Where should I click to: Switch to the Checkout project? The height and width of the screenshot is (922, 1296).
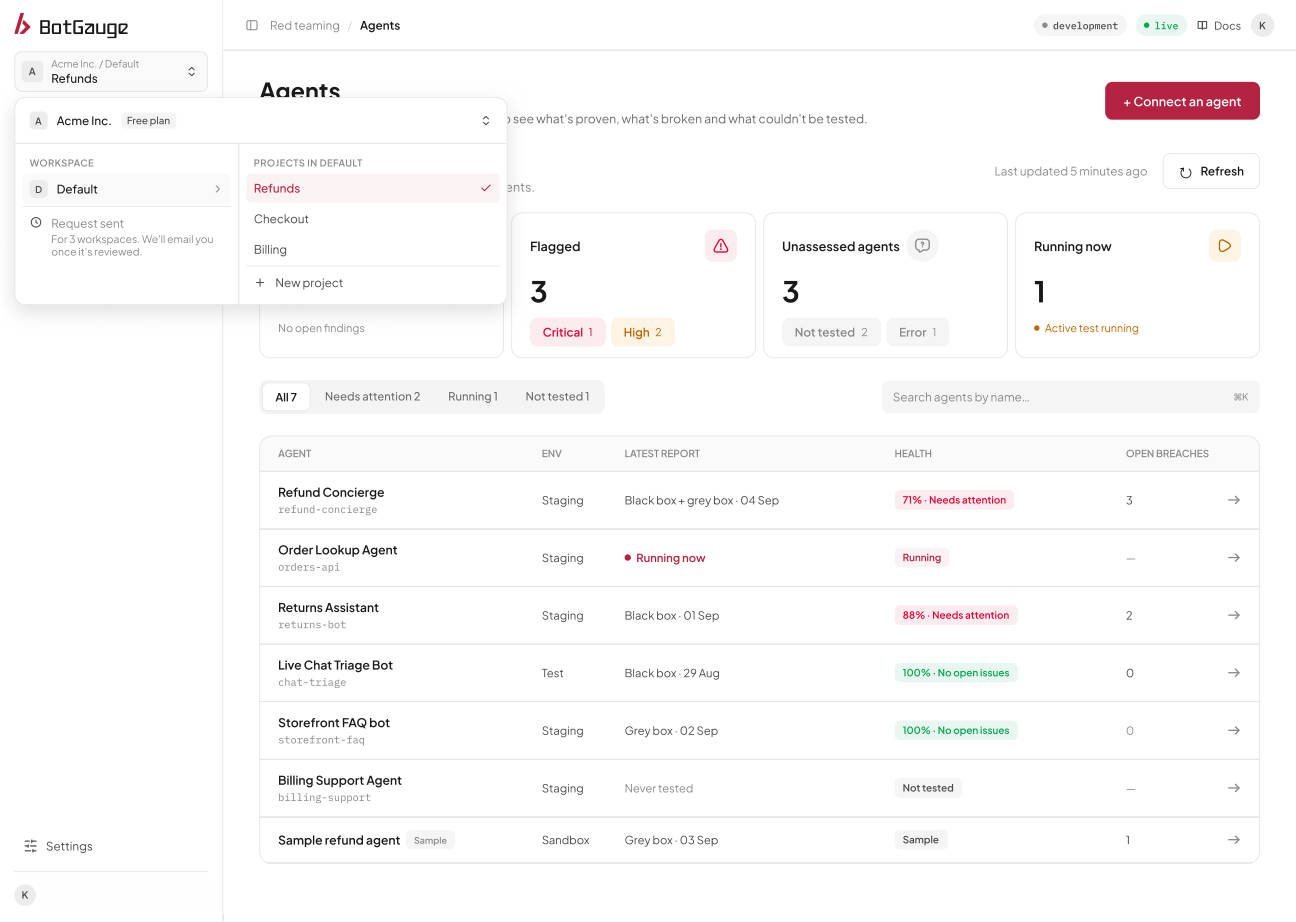coord(373,219)
